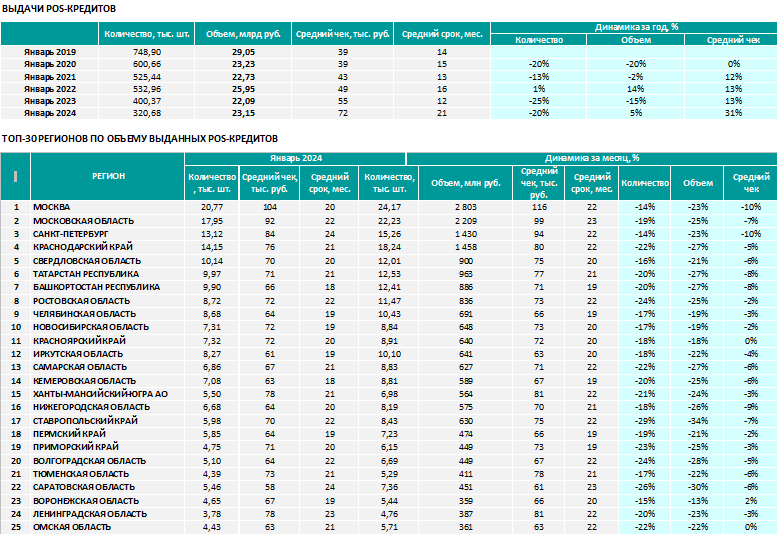The height and width of the screenshot is (534, 777).
Task: Select the 'Объем, млн руб.' column header
Action: (466, 183)
